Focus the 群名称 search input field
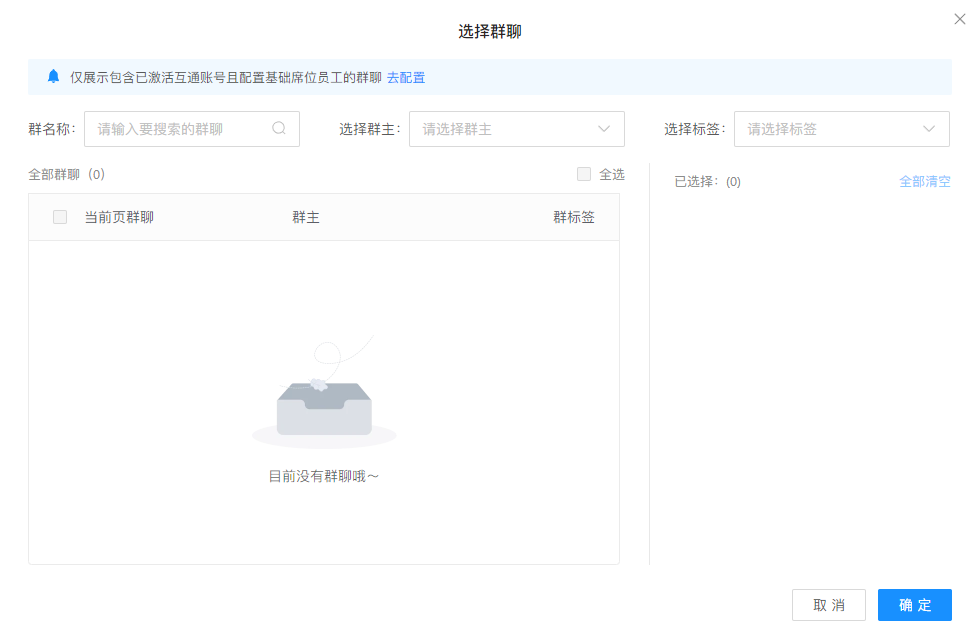This screenshot has width=979, height=639. (180, 129)
